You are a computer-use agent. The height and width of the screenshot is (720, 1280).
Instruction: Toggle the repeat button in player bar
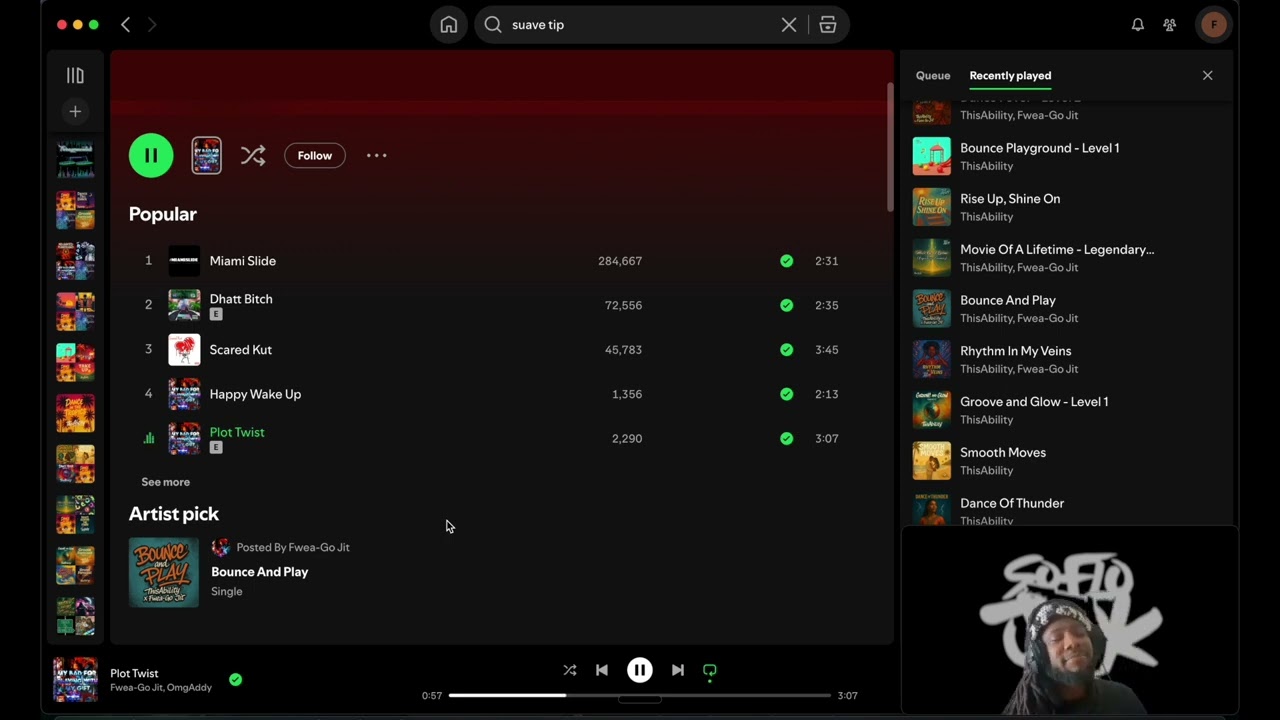(710, 670)
